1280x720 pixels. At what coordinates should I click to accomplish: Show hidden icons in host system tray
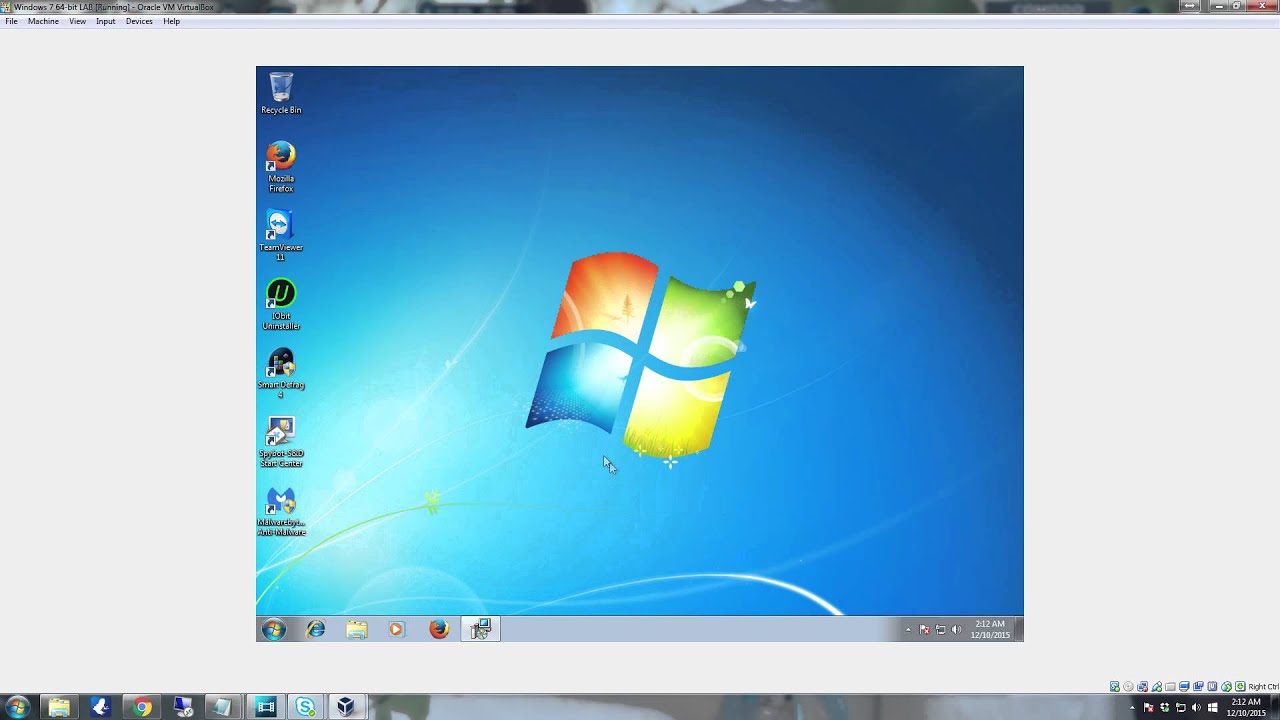(x=1132, y=708)
